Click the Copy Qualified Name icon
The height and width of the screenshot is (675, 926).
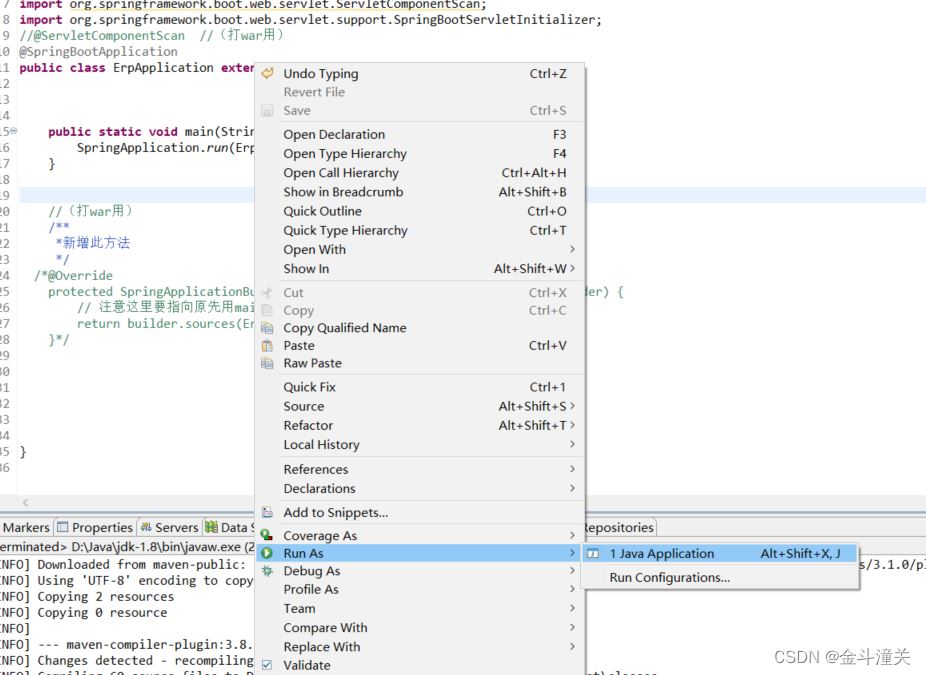pyautogui.click(x=268, y=328)
